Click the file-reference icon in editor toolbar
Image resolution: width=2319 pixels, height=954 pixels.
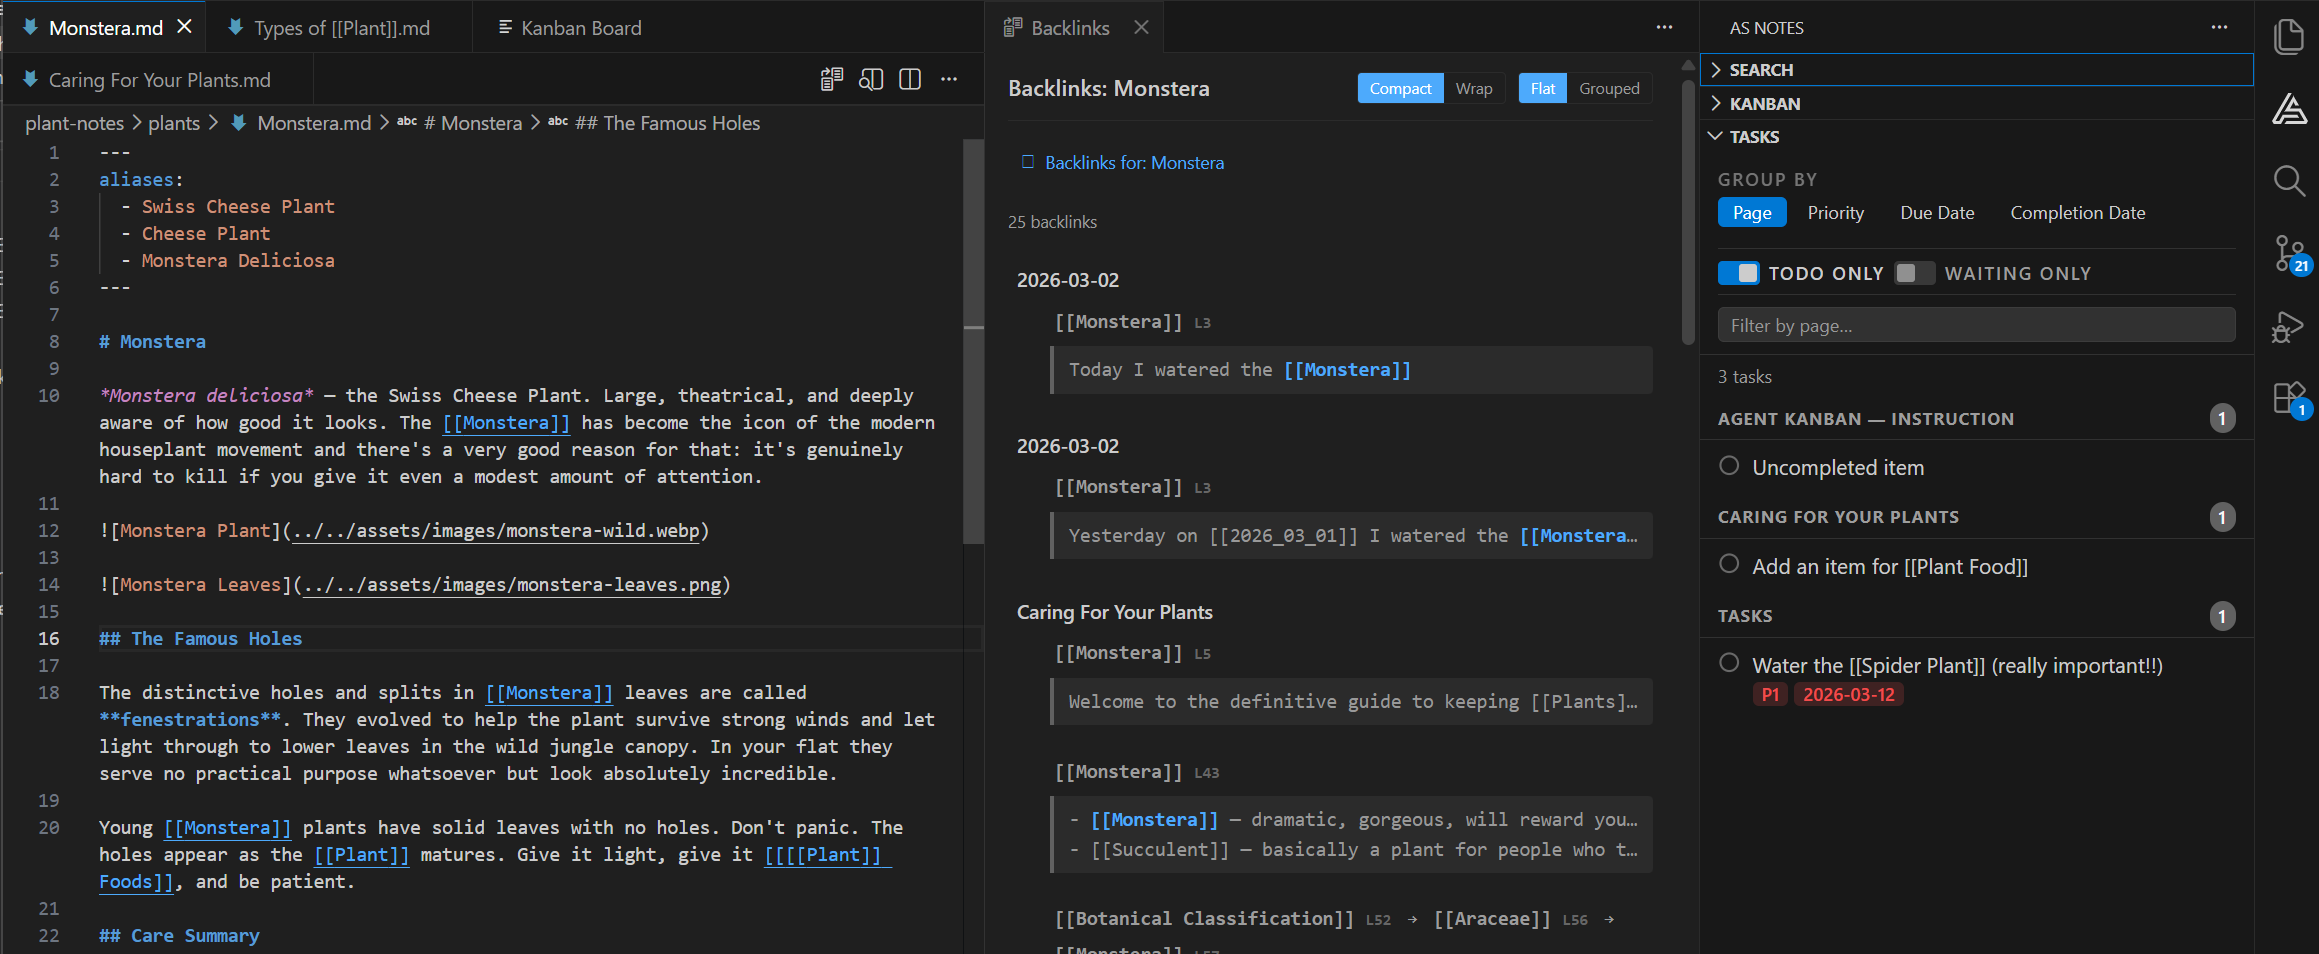(831, 79)
